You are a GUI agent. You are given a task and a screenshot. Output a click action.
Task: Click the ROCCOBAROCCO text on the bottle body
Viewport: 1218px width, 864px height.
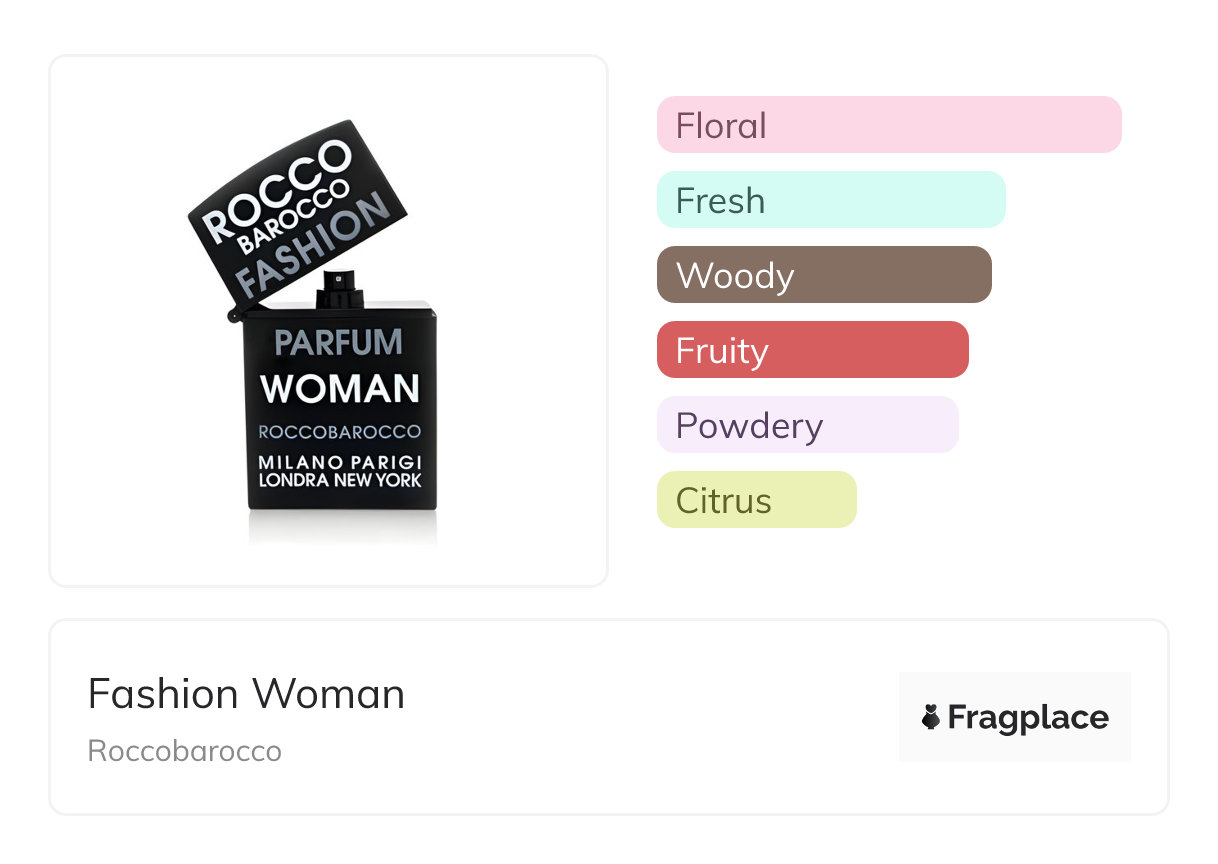340,432
